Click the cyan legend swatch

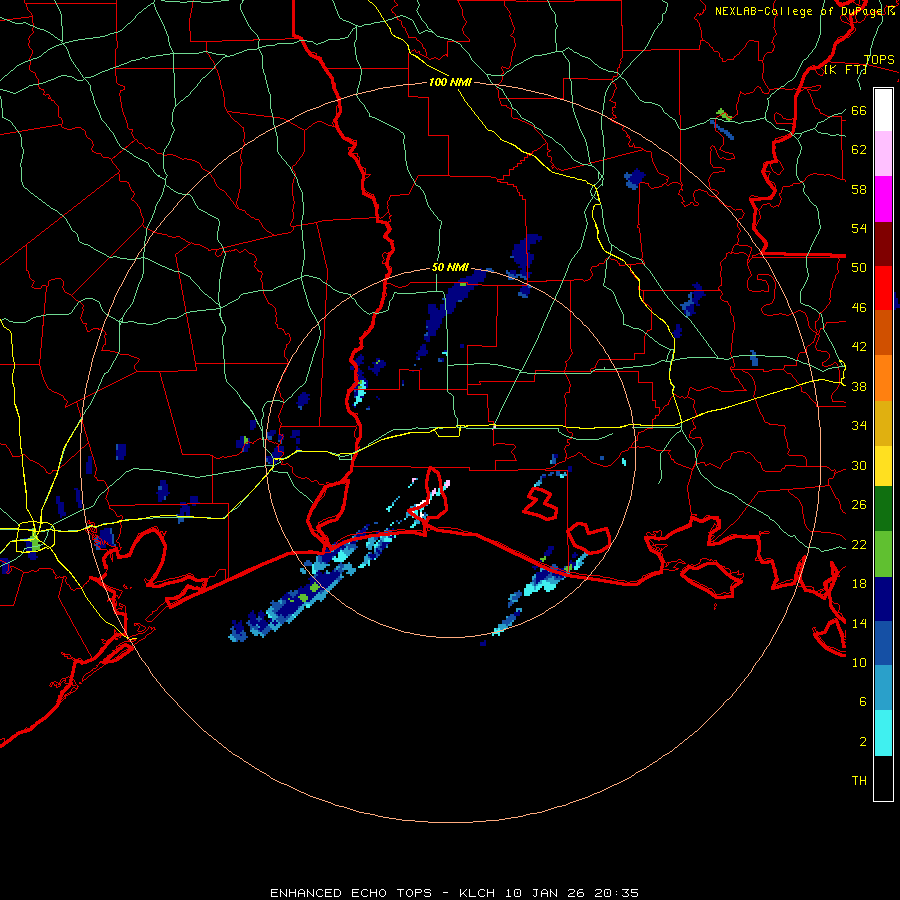click(883, 733)
